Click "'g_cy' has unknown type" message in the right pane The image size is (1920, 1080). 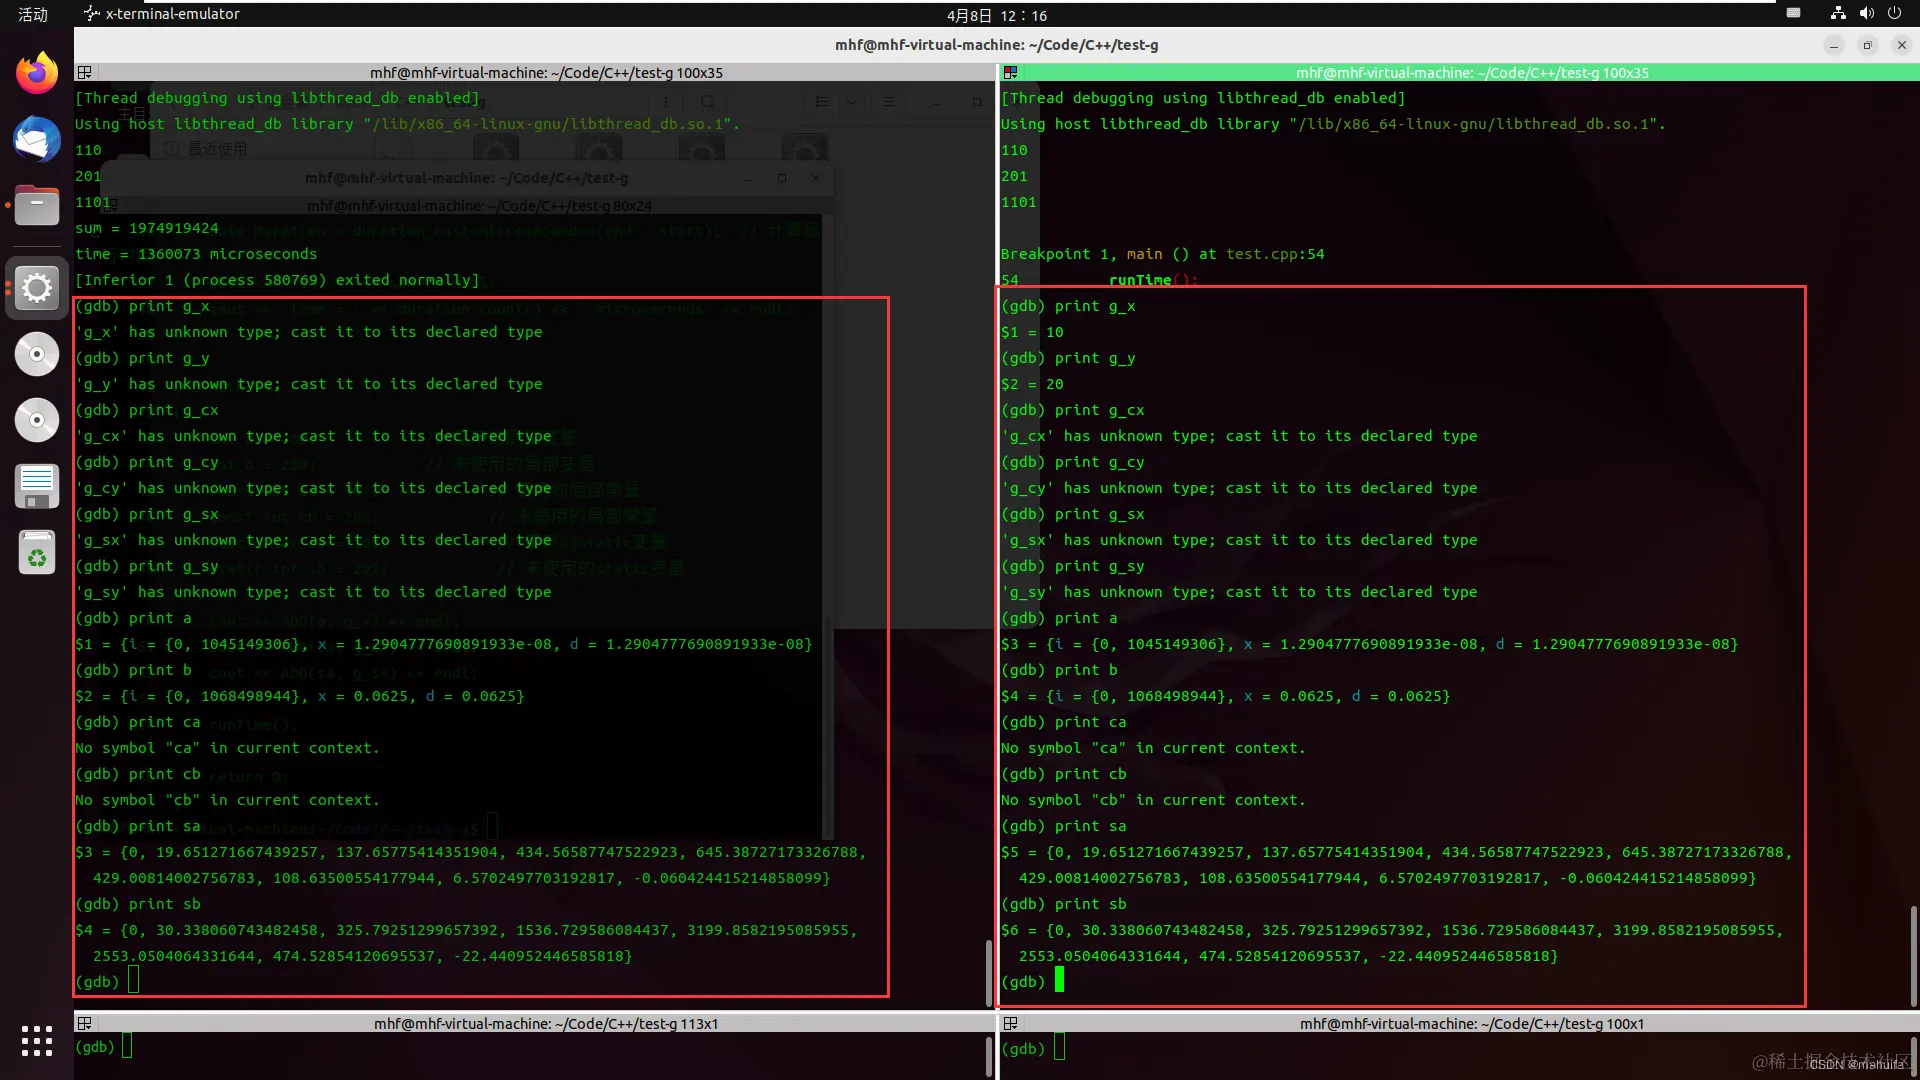[1239, 488]
